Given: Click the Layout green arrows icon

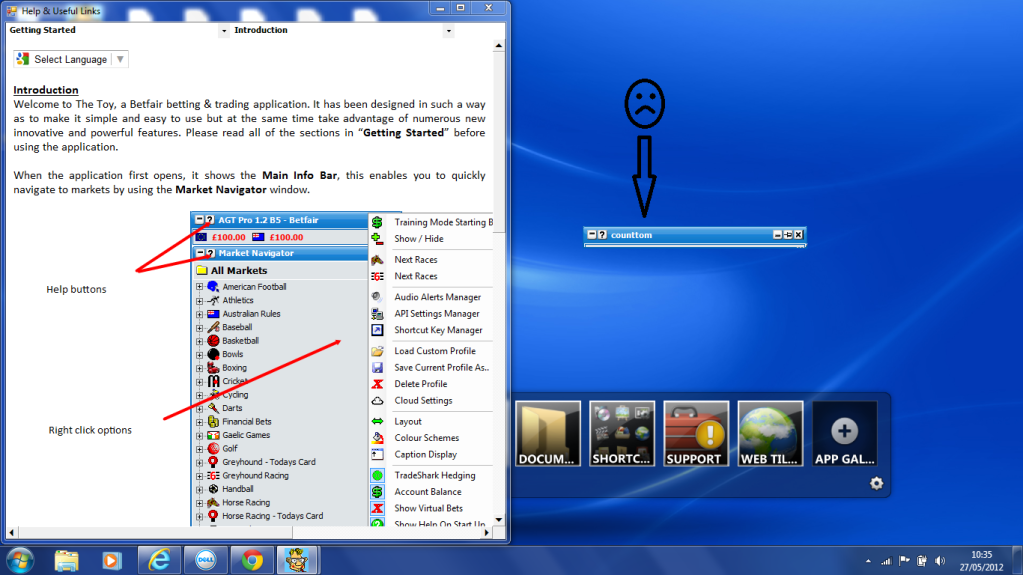Looking at the screenshot, I should pyautogui.click(x=377, y=422).
